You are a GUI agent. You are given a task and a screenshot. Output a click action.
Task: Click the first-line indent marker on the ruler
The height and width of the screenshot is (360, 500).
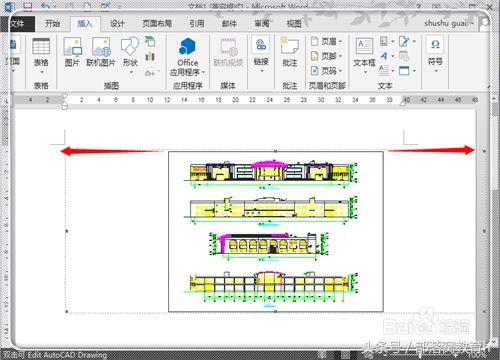tap(65, 97)
